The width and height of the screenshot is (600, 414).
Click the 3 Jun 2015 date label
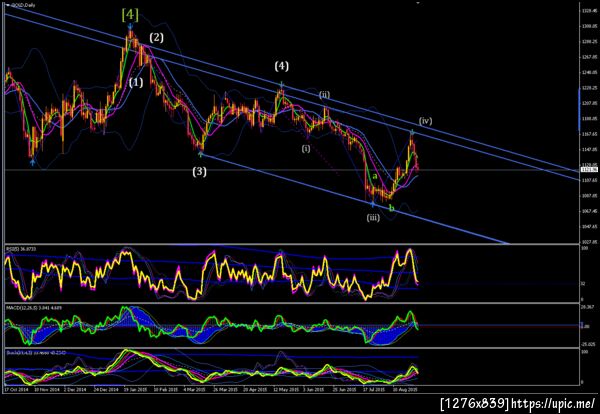point(314,390)
